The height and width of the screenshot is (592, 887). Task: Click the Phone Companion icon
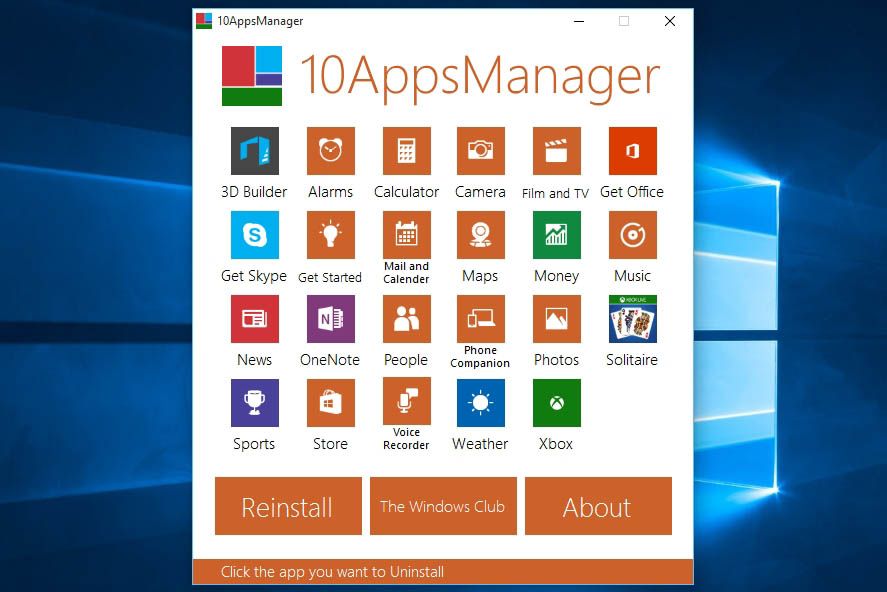point(480,319)
